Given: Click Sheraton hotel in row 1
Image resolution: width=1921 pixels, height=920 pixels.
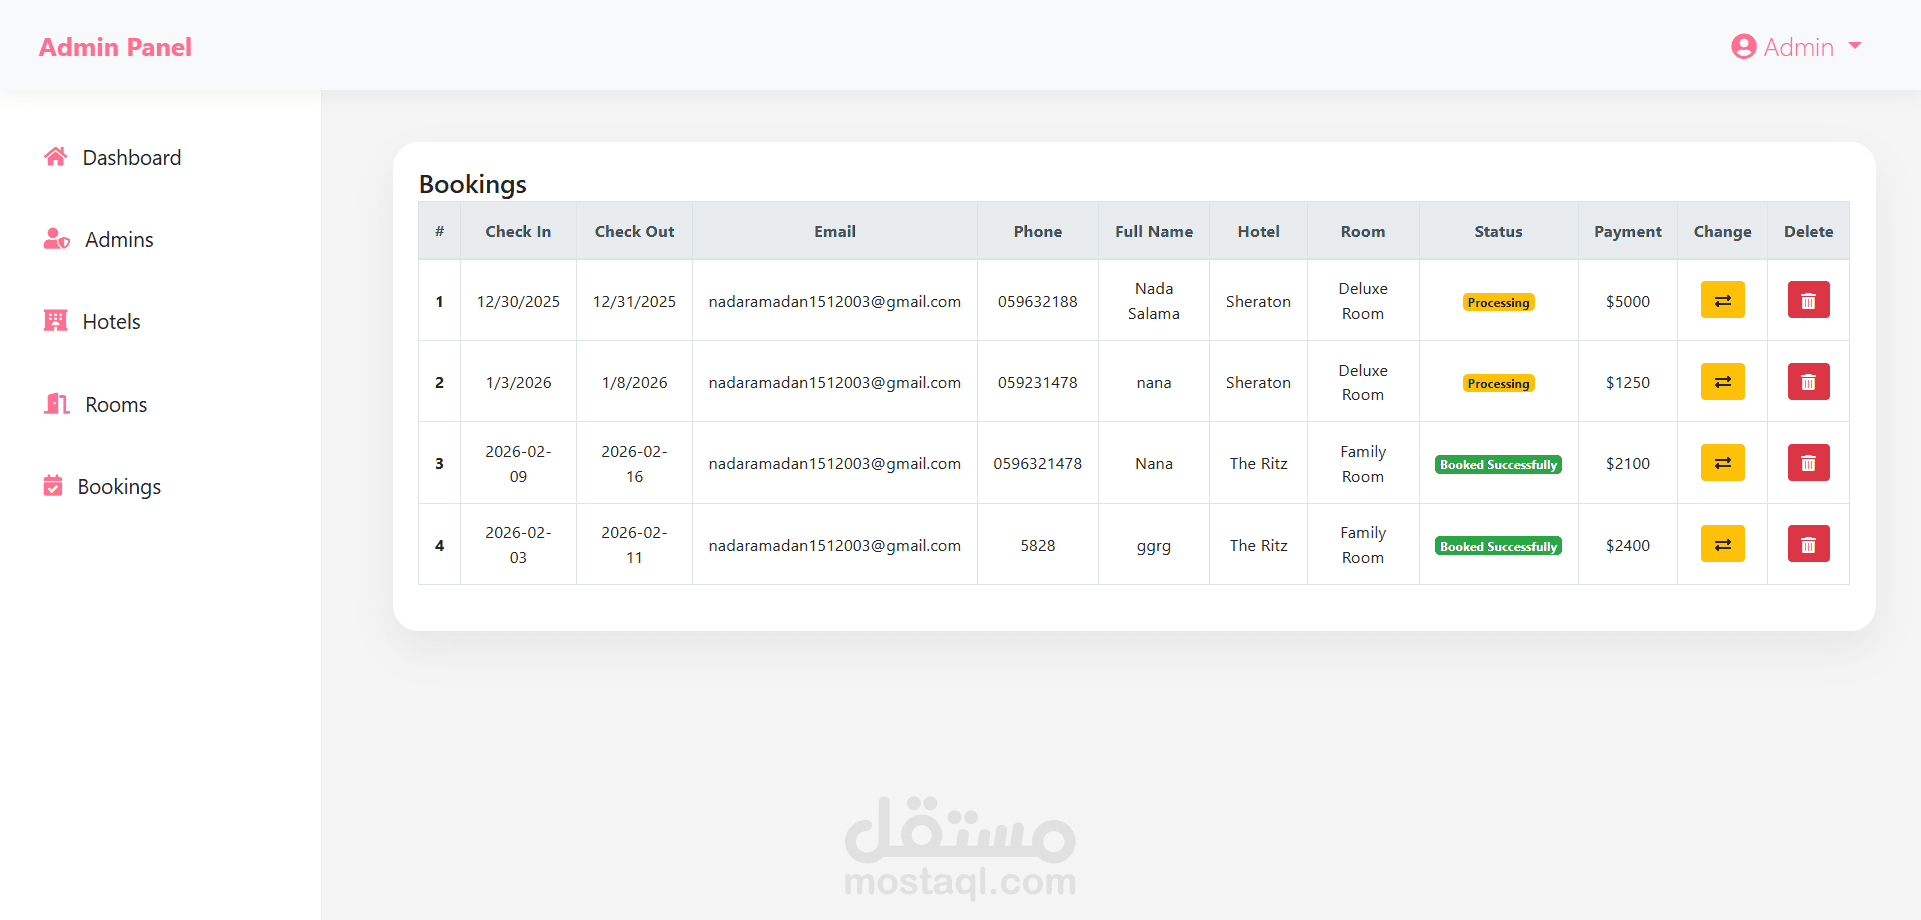Looking at the screenshot, I should point(1258,301).
